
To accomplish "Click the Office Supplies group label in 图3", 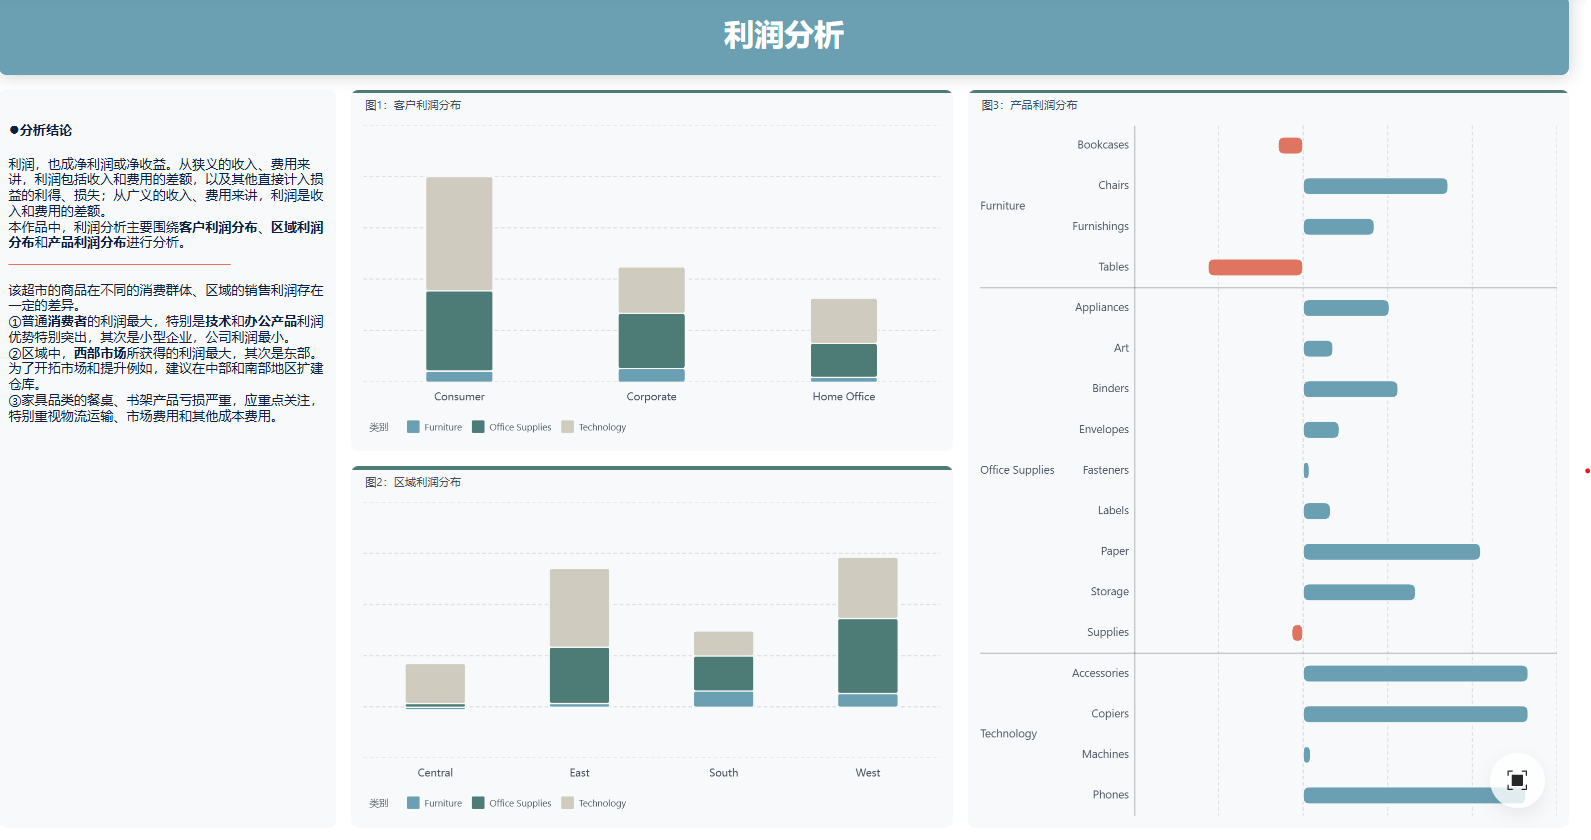I will [1017, 470].
